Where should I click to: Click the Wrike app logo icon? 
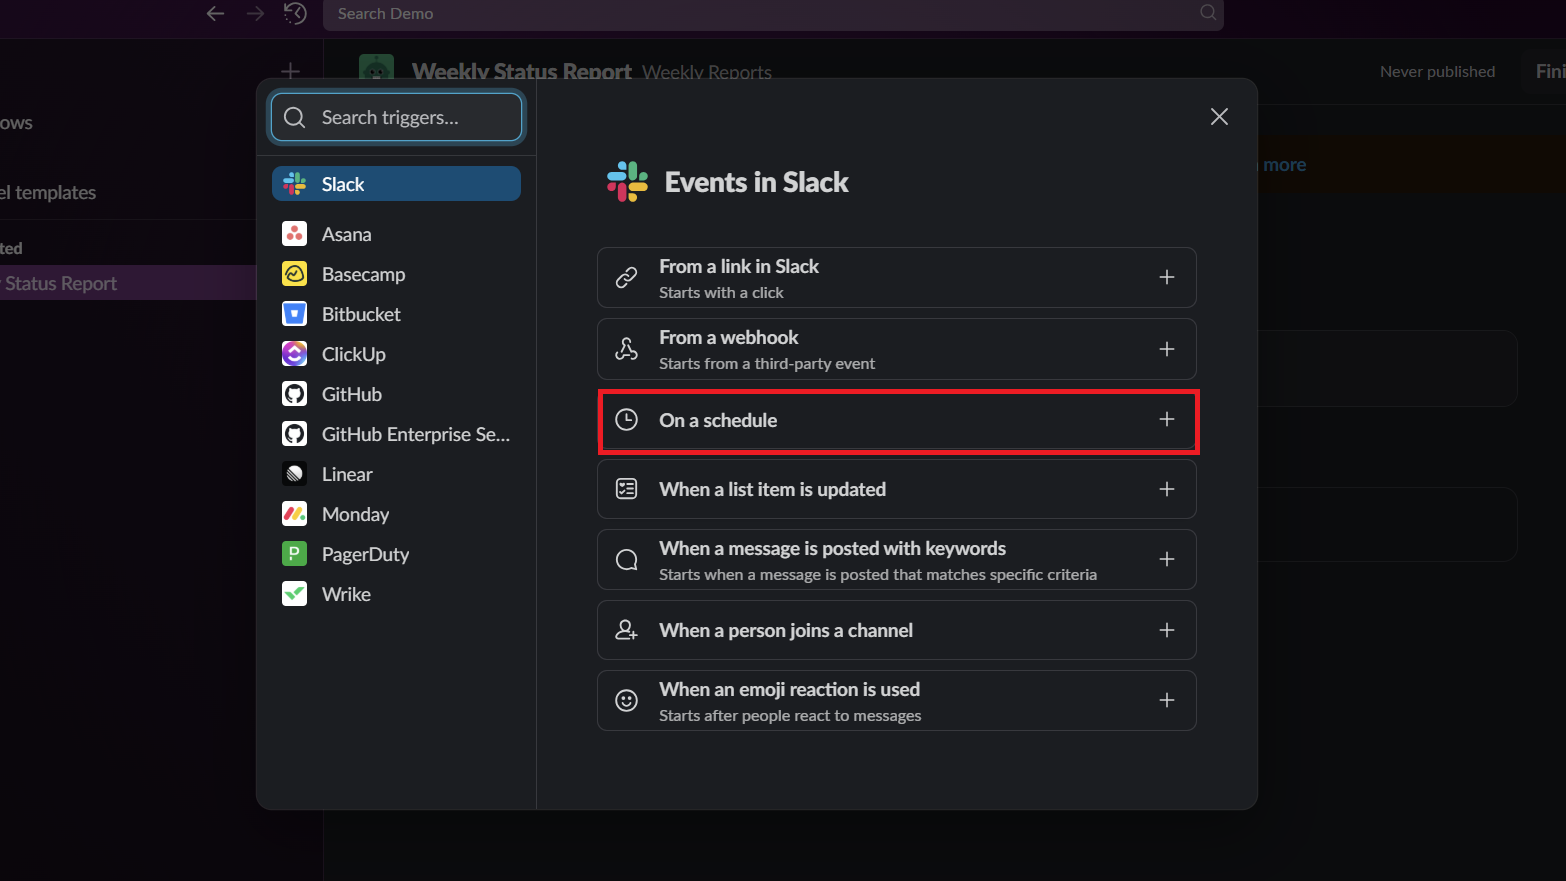(294, 594)
